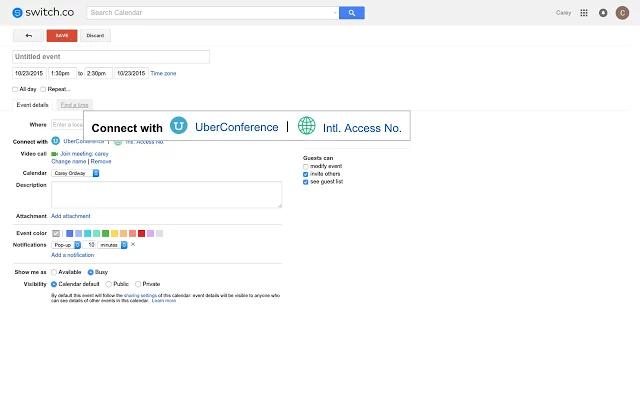
Task: Check guests can modify event
Action: point(306,167)
